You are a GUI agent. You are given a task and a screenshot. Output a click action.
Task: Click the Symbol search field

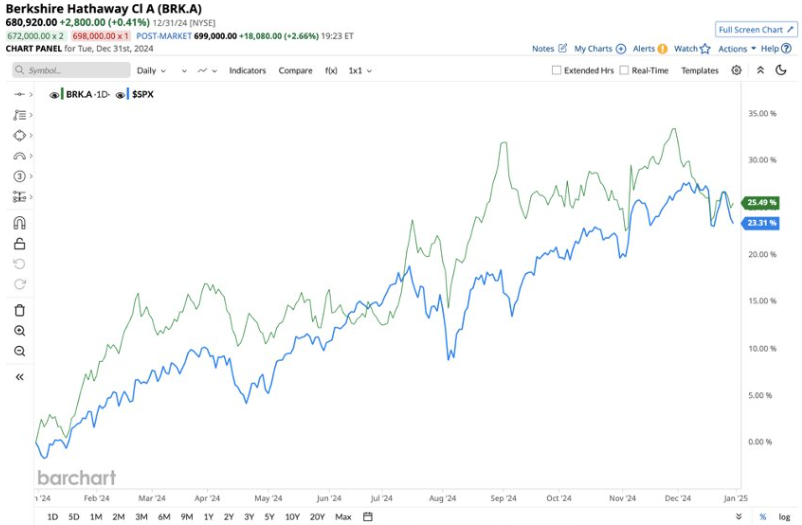pyautogui.click(x=71, y=70)
